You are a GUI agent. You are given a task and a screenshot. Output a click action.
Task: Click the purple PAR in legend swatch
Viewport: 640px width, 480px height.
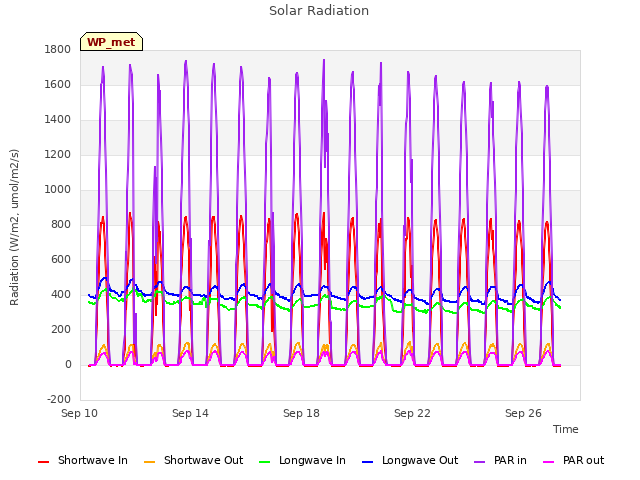[480, 462]
